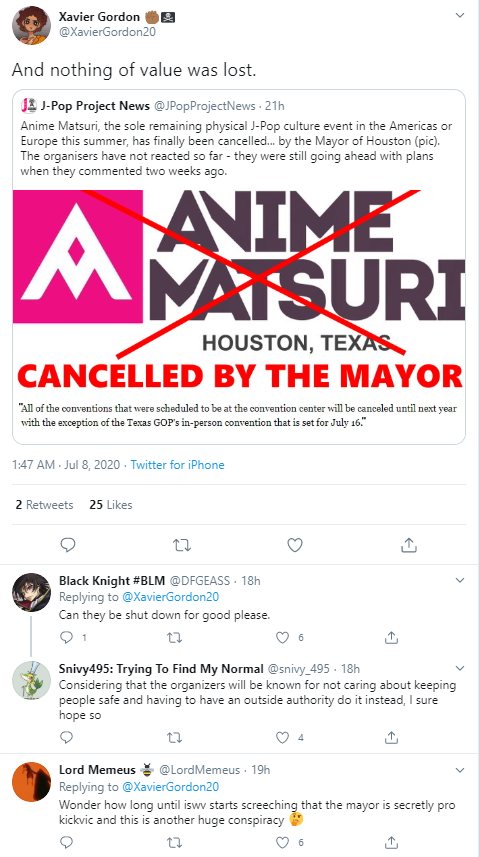The height and width of the screenshot is (857, 479).
Task: Like Lord Memeus's reply
Action: (282, 842)
